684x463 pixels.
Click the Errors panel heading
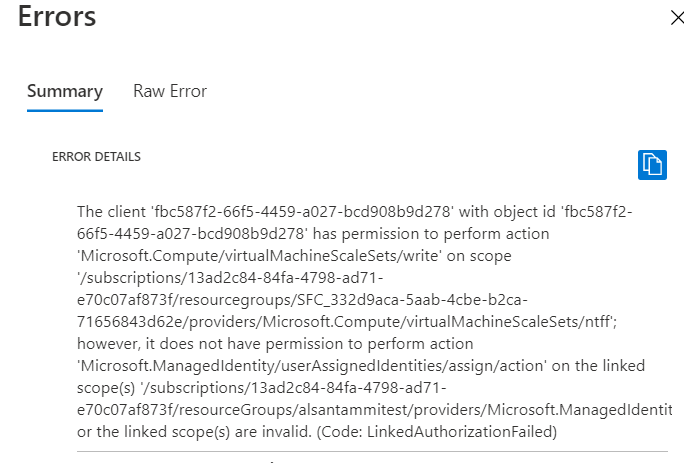coord(57,17)
